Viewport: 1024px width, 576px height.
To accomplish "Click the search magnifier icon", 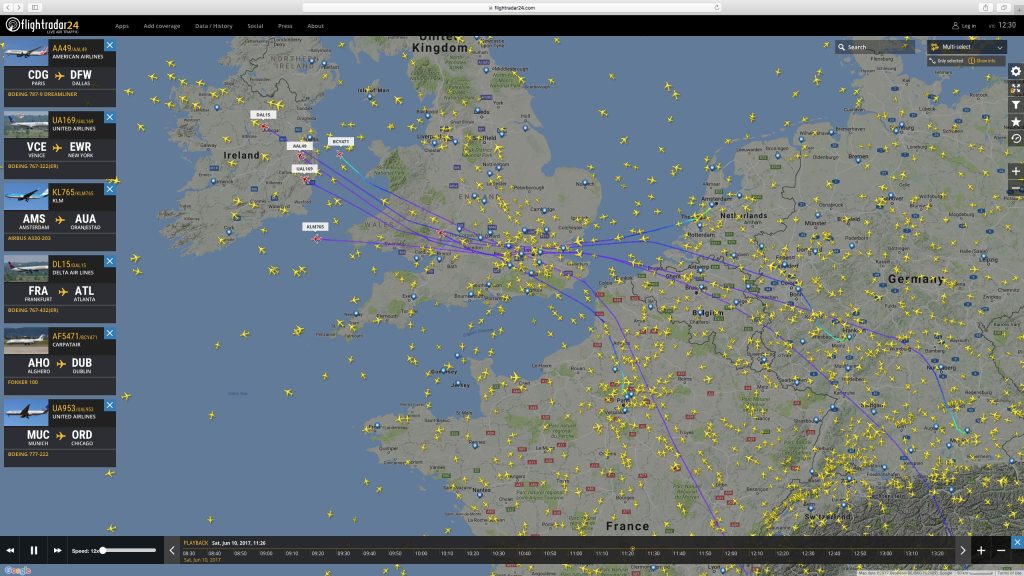I will 841,47.
